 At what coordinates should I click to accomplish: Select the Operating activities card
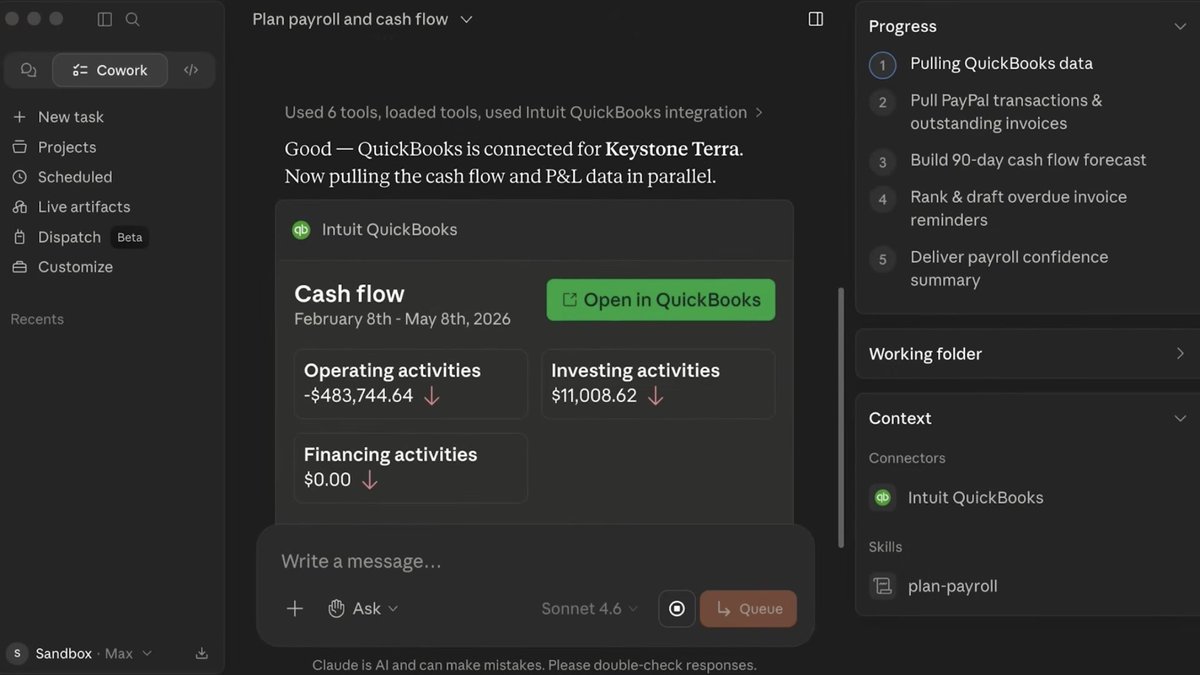(x=411, y=384)
